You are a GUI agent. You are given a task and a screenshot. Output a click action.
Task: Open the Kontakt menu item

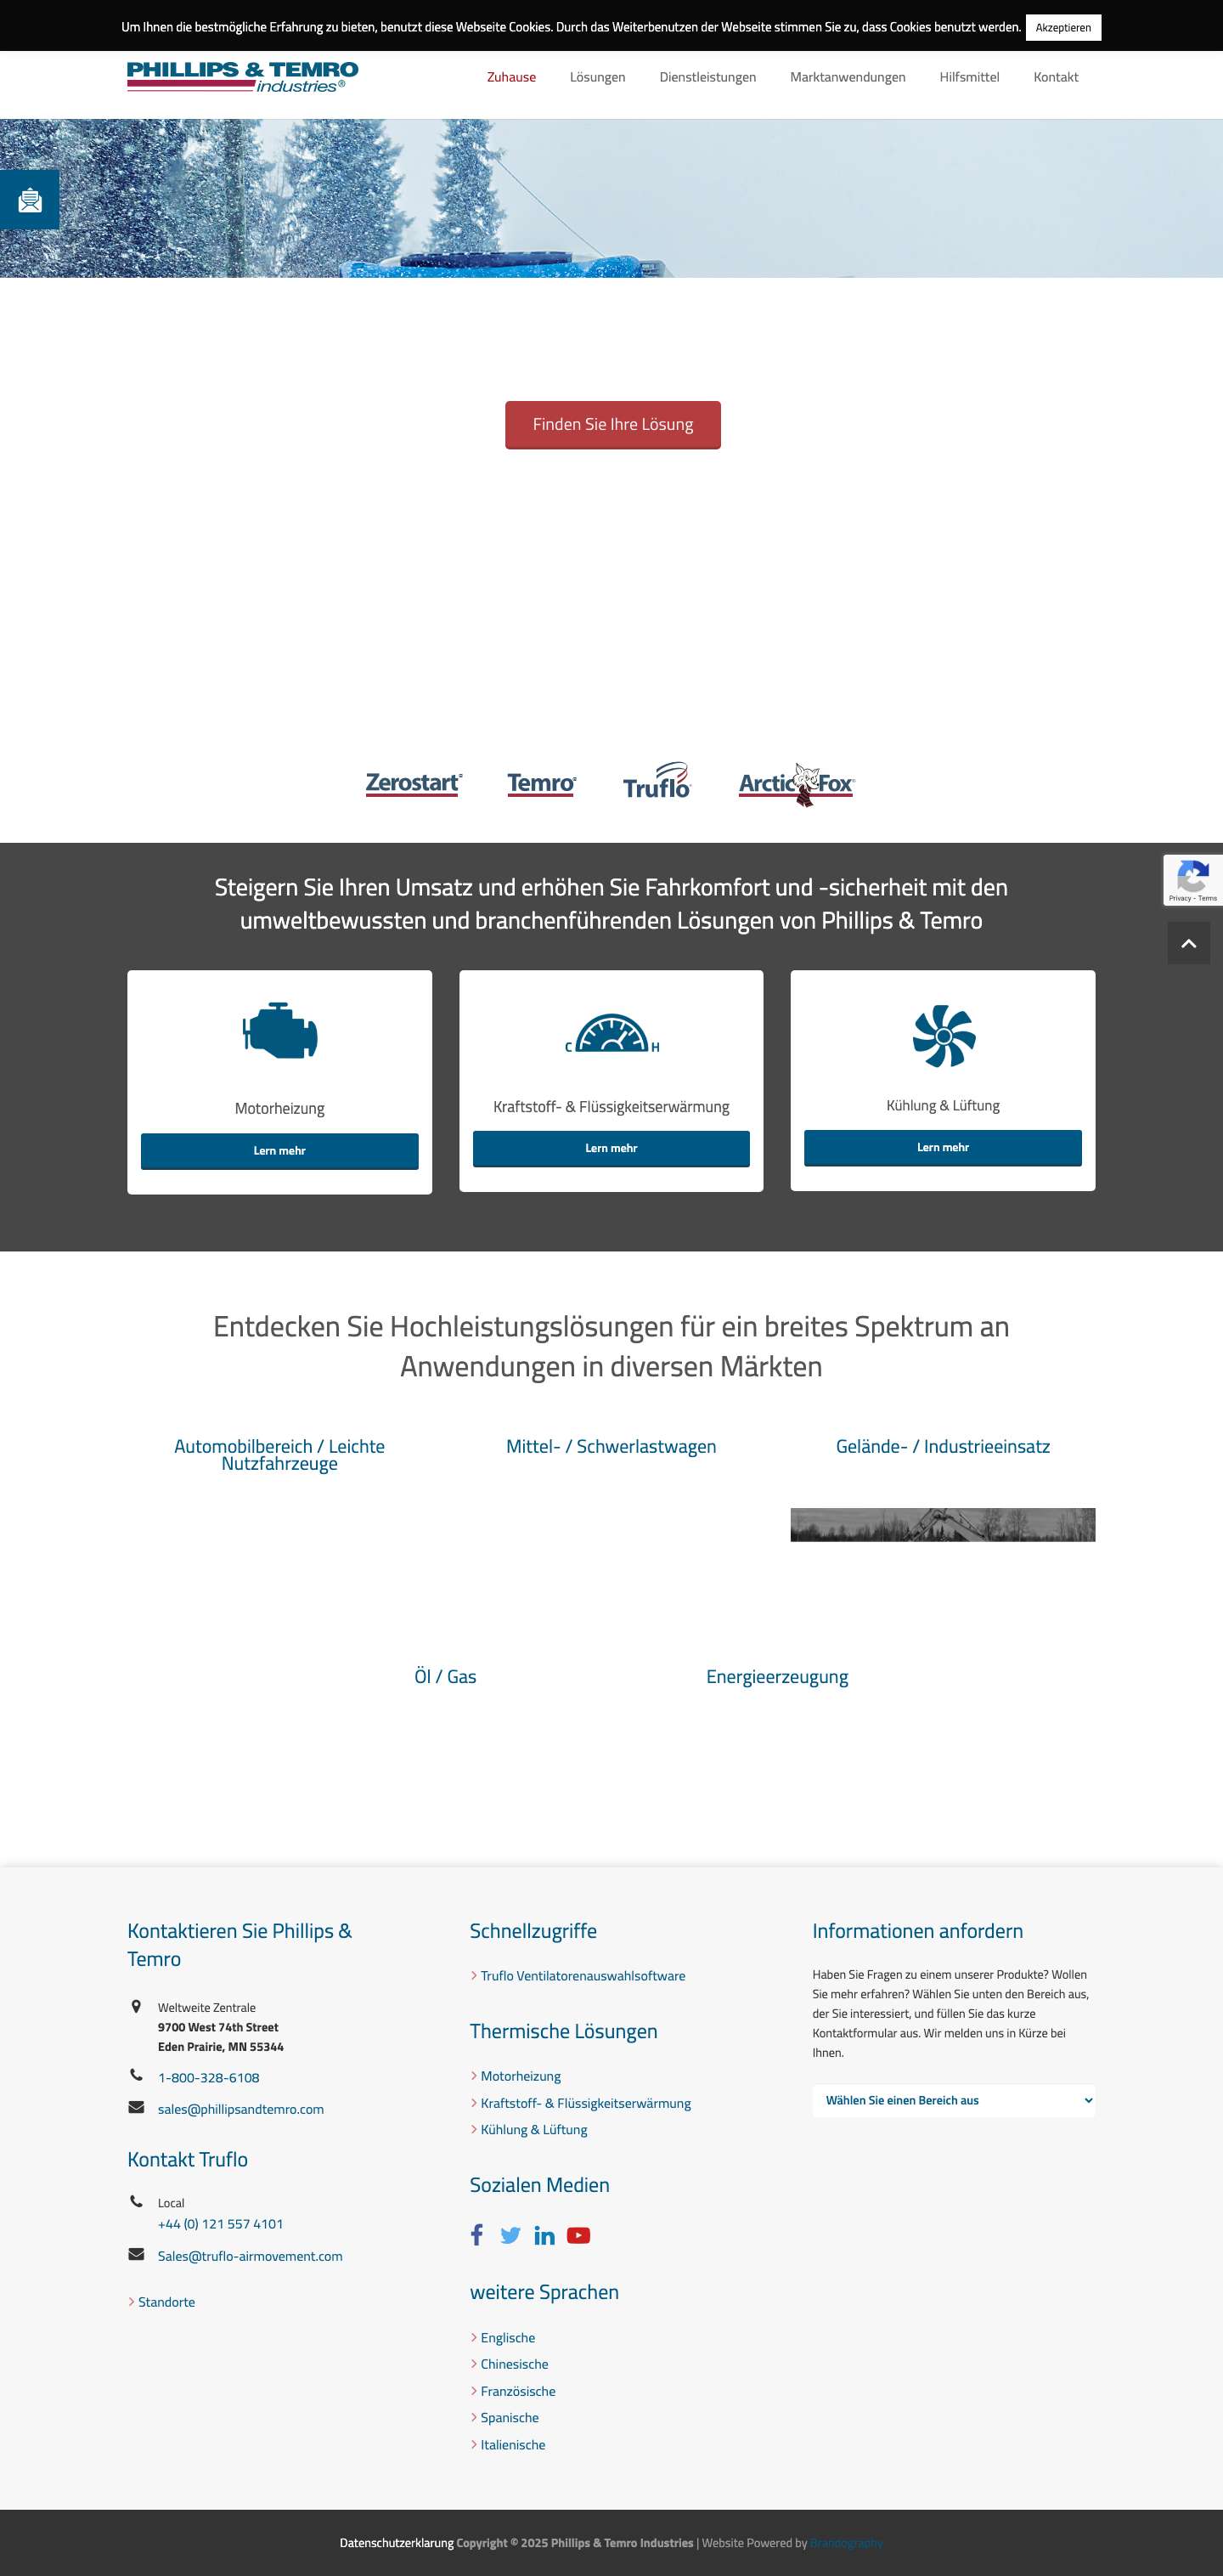pos(1056,77)
